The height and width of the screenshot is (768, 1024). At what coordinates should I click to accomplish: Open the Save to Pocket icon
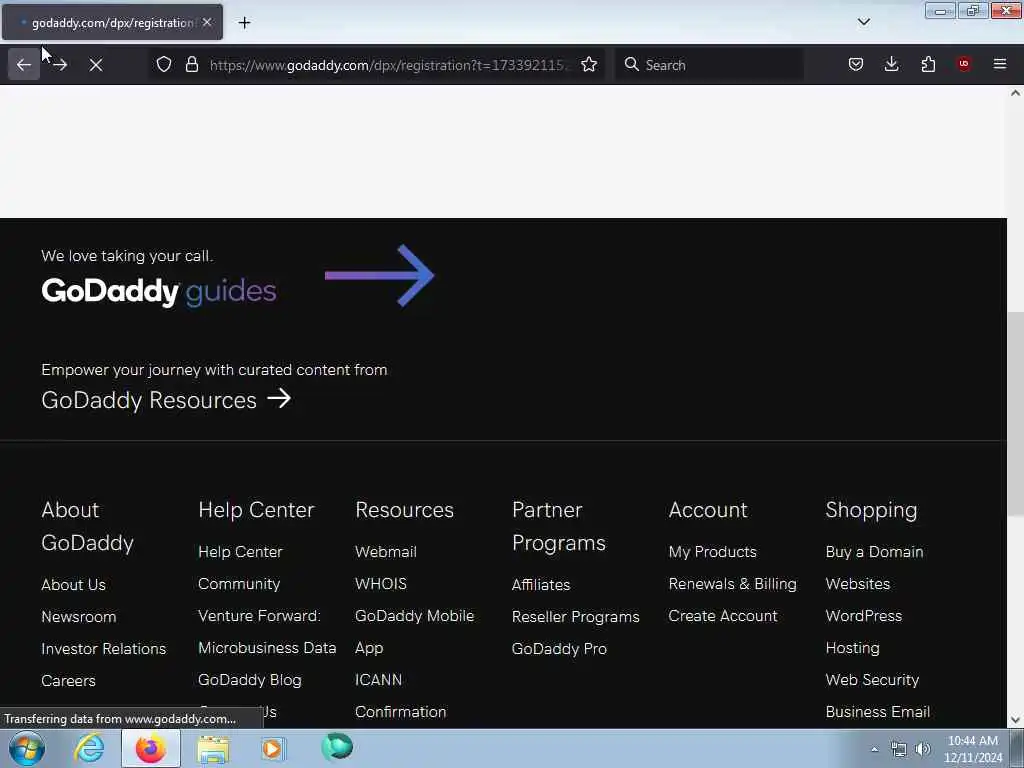pos(856,64)
